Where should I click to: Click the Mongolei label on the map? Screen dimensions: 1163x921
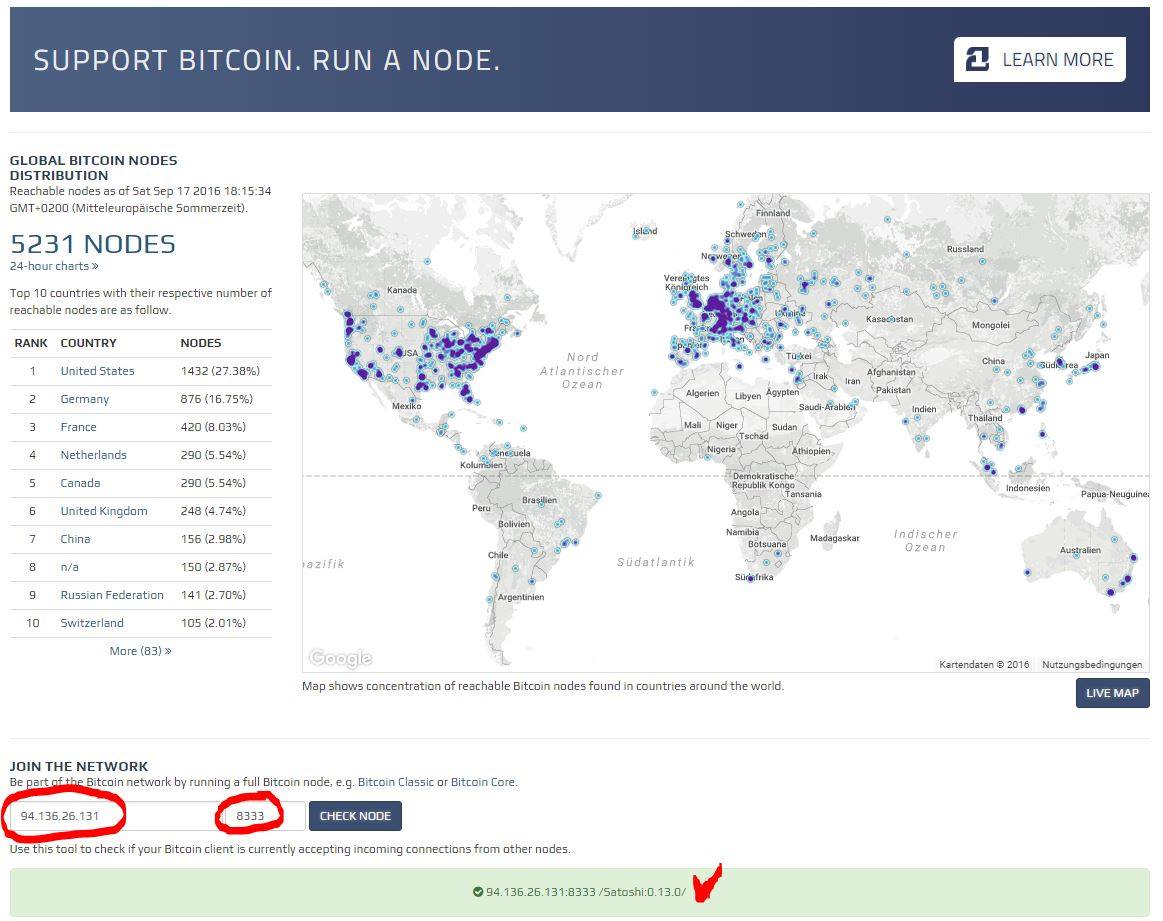pyautogui.click(x=990, y=326)
